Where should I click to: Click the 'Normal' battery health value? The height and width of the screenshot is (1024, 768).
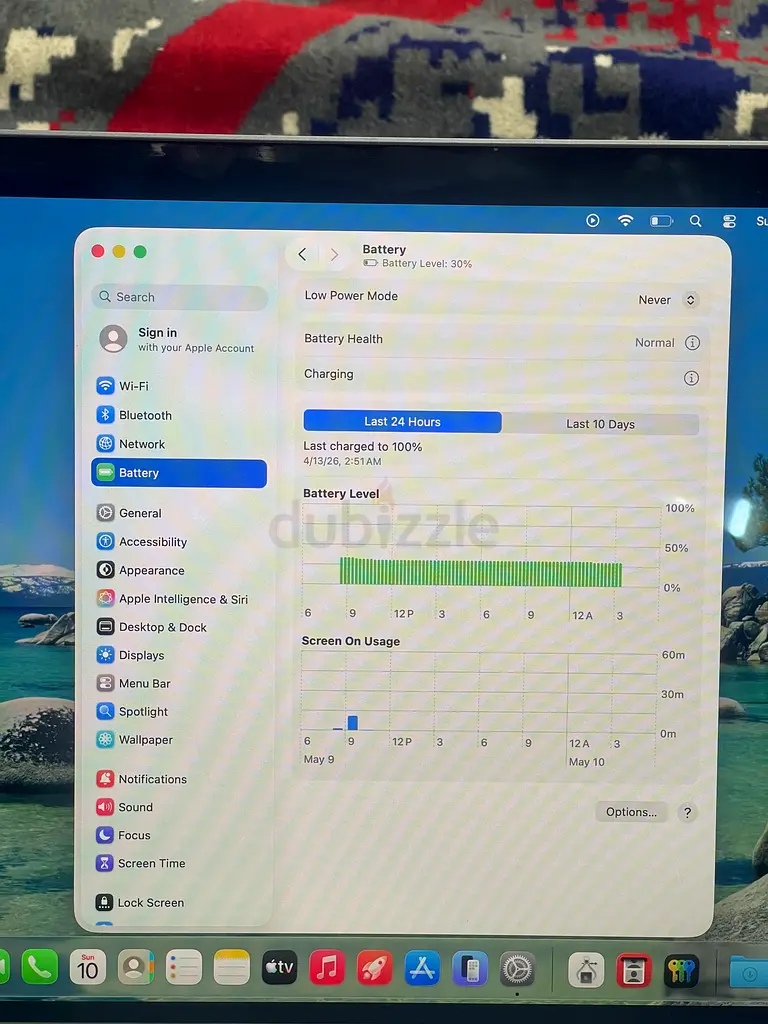pos(654,342)
